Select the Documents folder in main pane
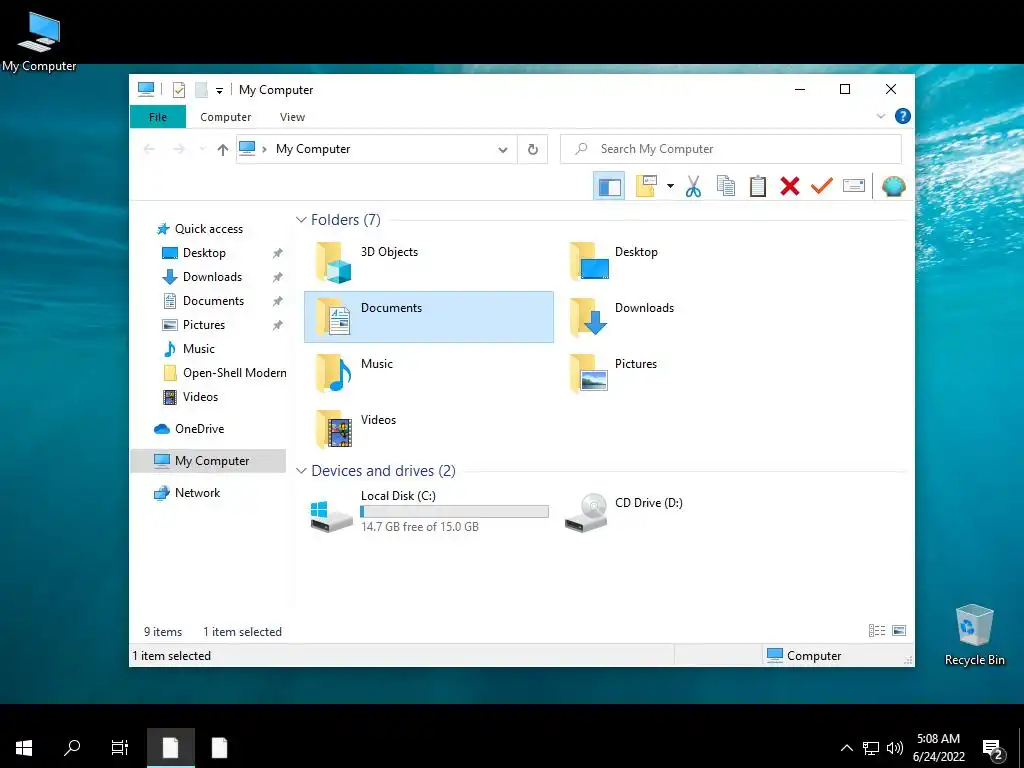The width and height of the screenshot is (1024, 768). [429, 317]
